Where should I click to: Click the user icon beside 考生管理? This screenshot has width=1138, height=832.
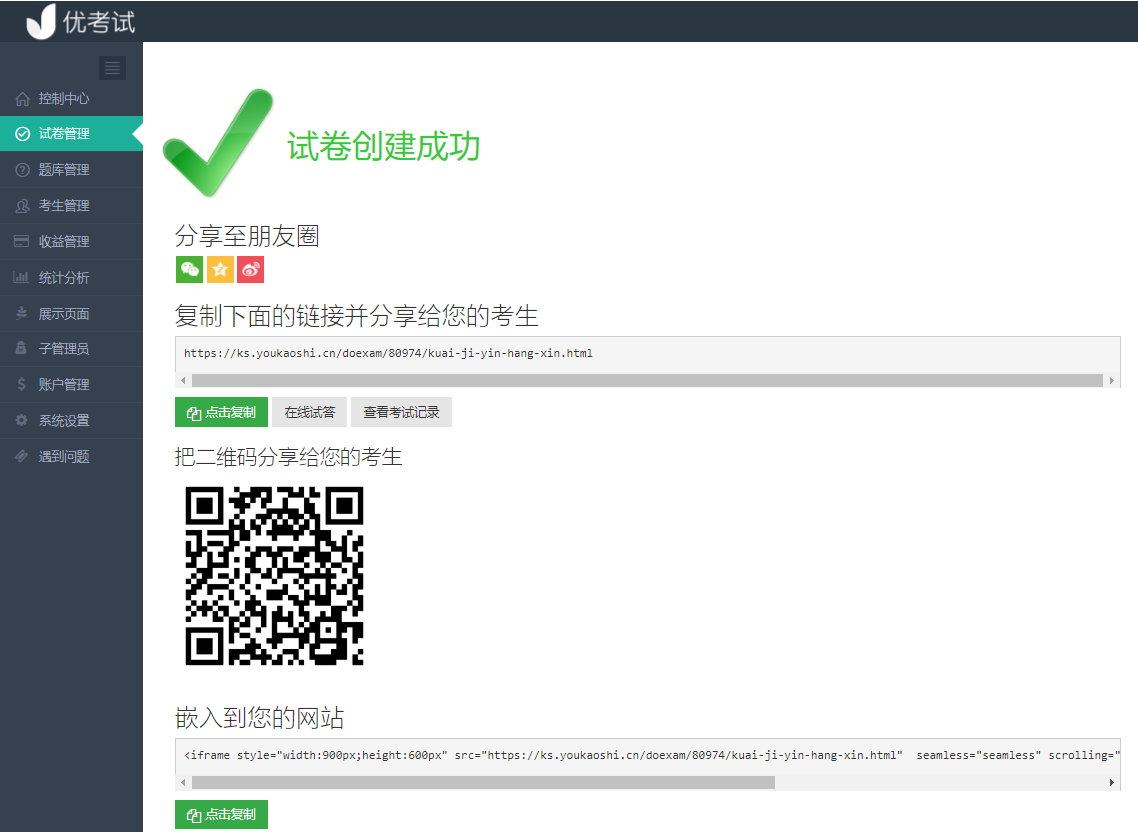pos(22,206)
